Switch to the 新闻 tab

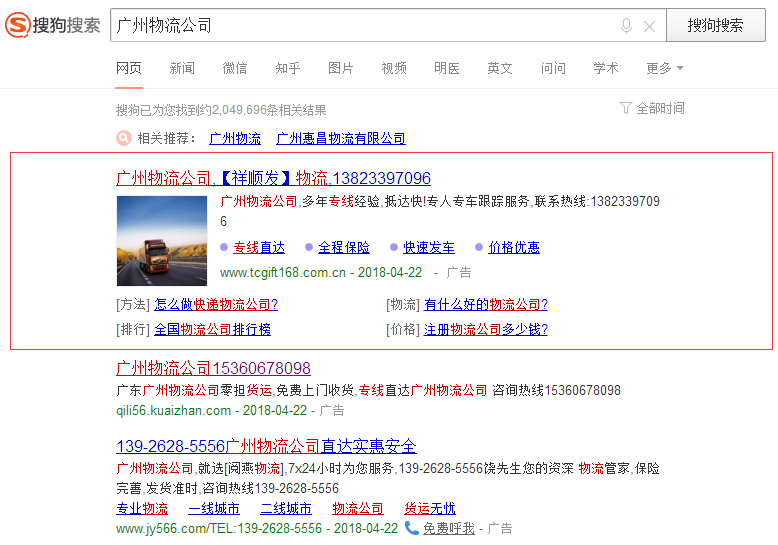[182, 68]
